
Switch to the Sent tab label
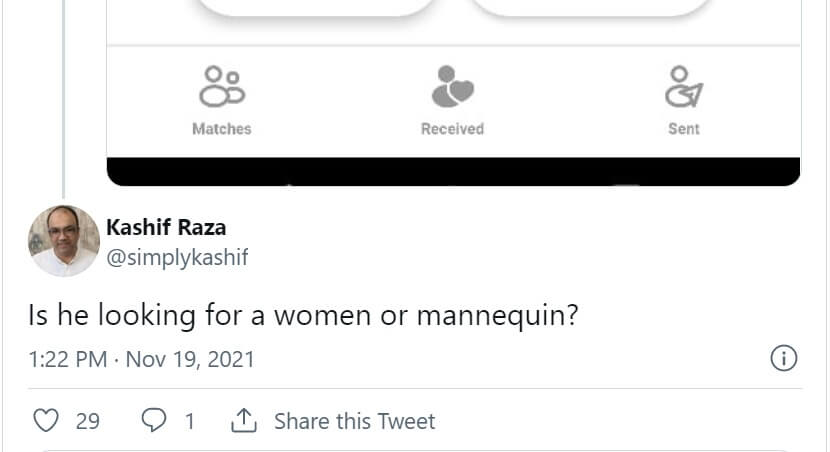(x=684, y=129)
